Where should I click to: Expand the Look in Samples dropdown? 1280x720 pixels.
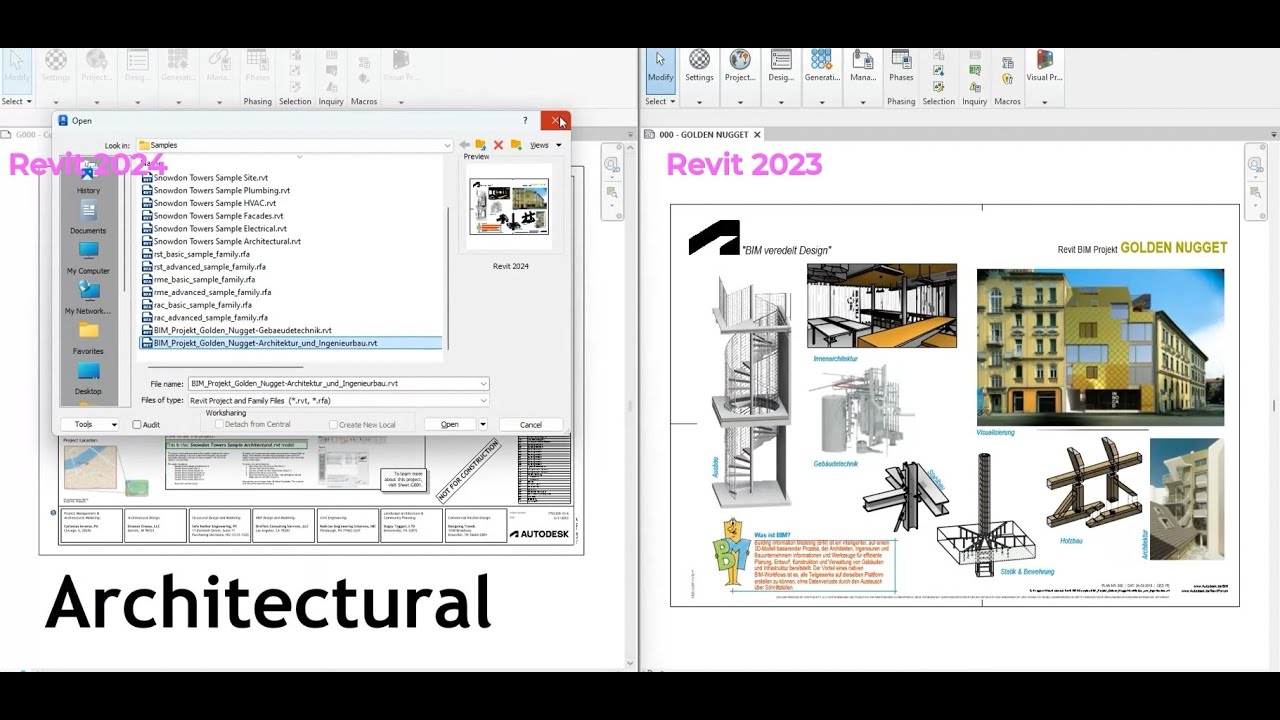(x=447, y=145)
